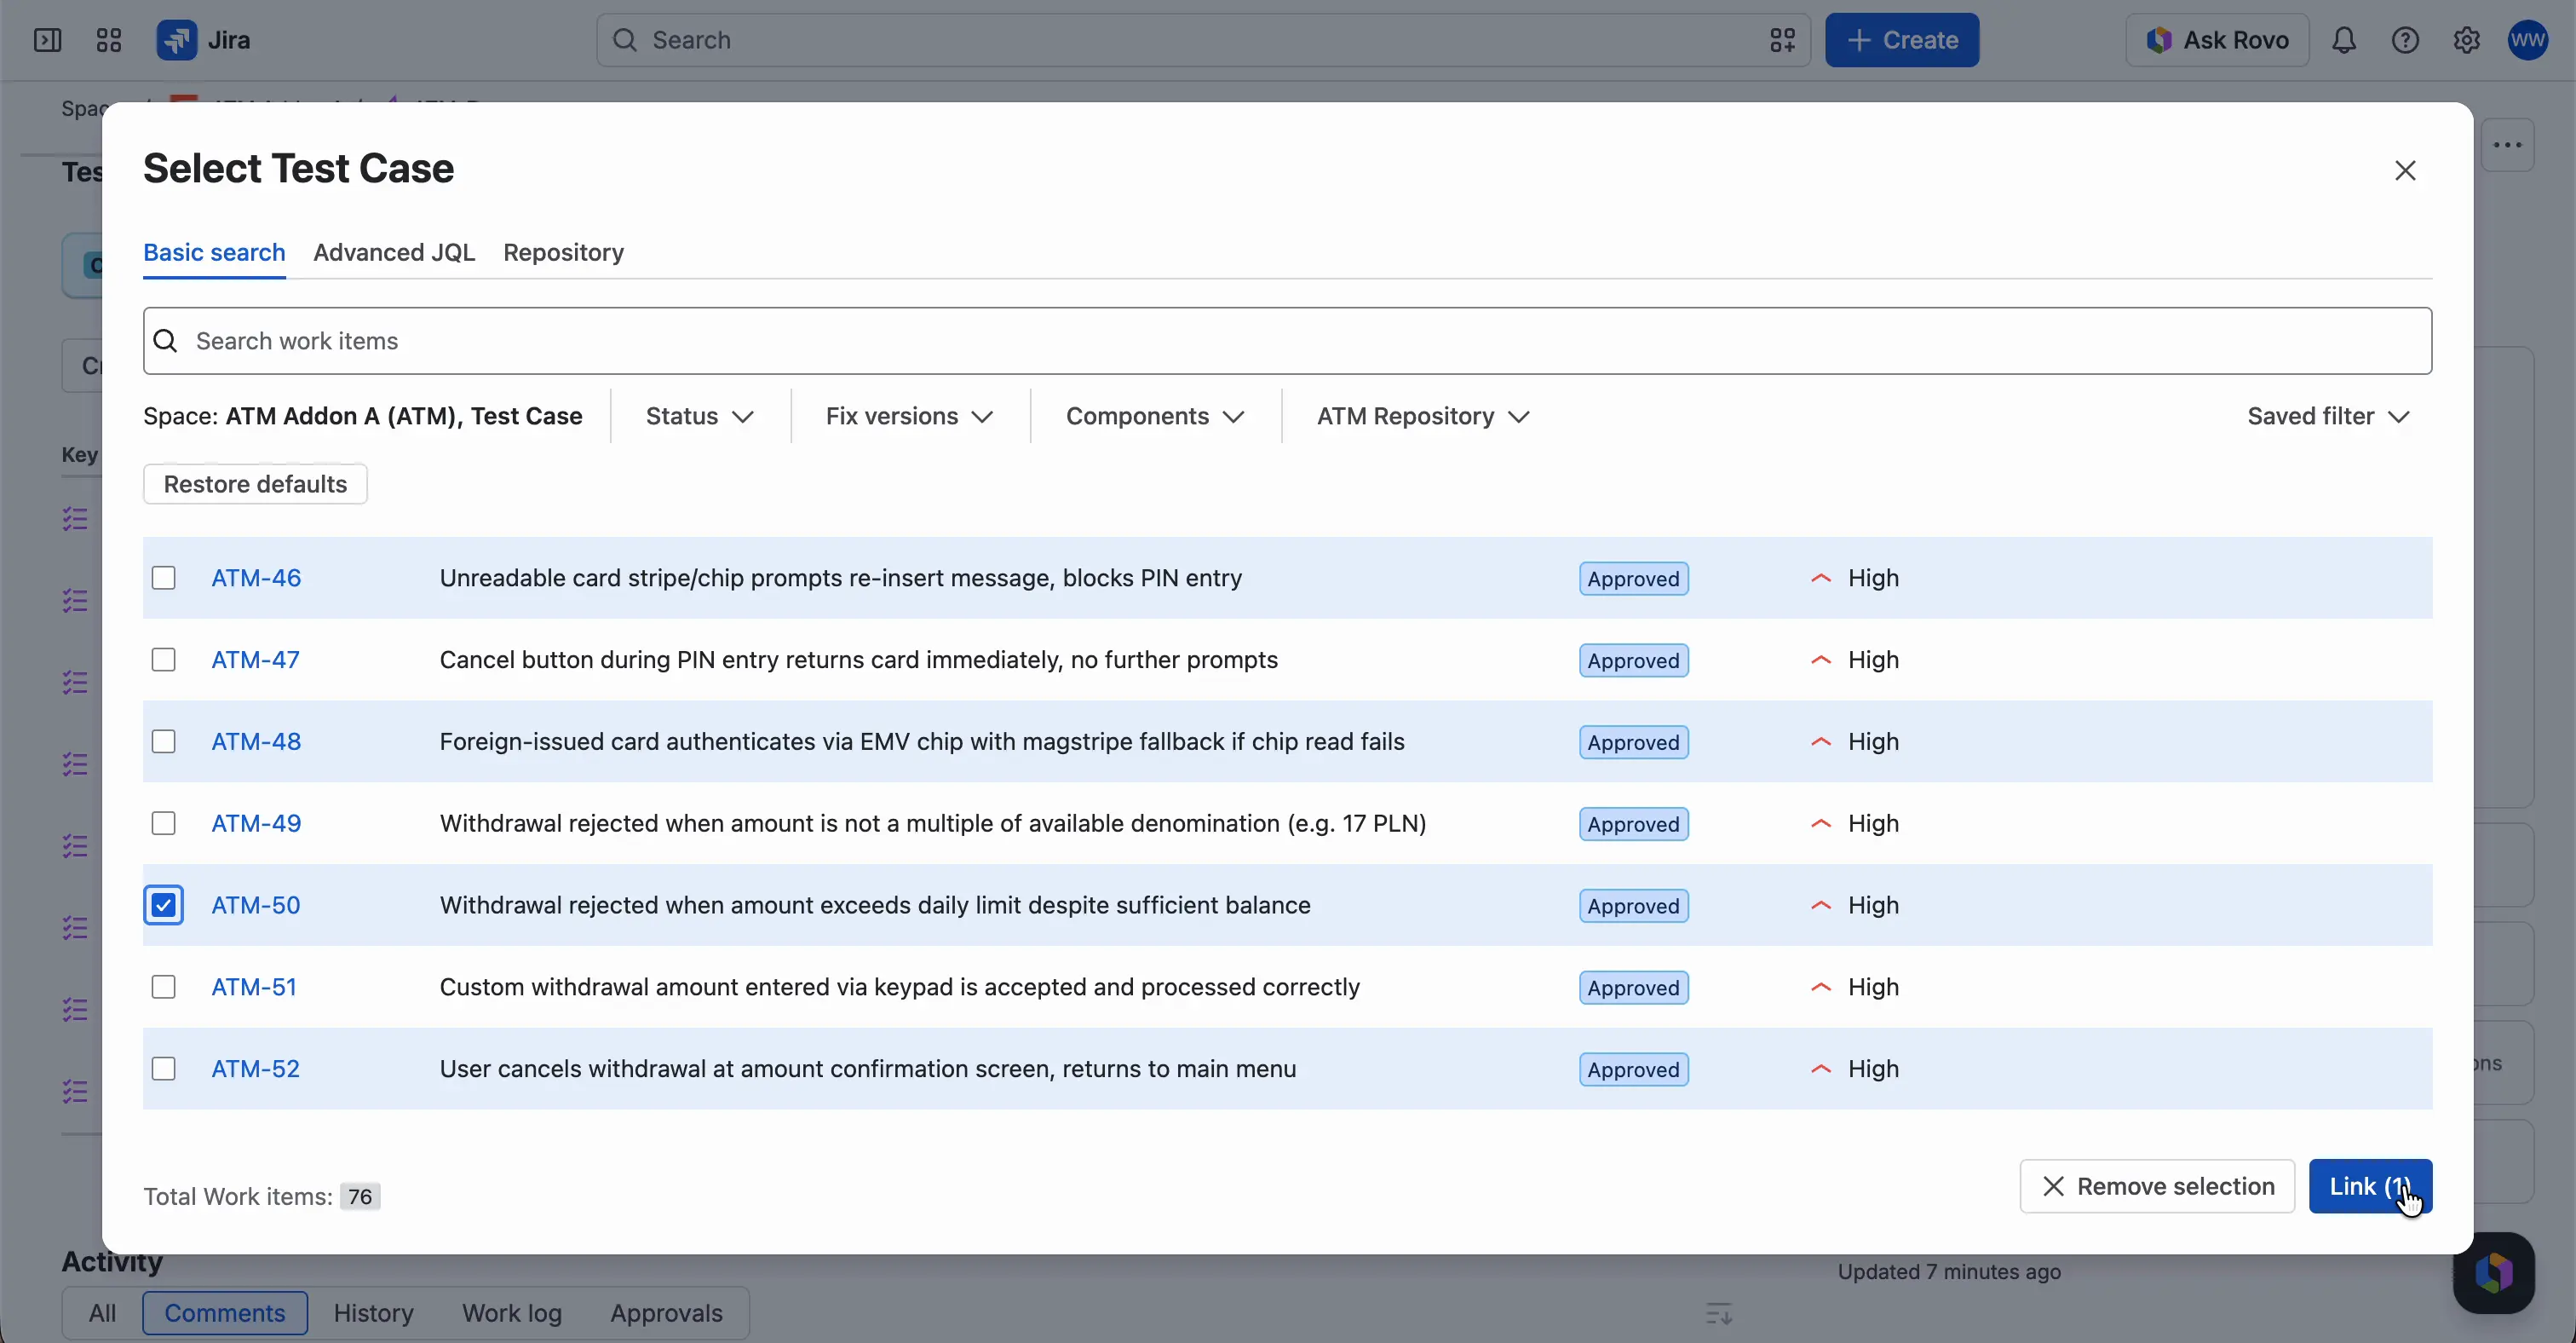Toggle the sidebar panel icon
Screen dimensions: 2576x1343
[x=47, y=40]
